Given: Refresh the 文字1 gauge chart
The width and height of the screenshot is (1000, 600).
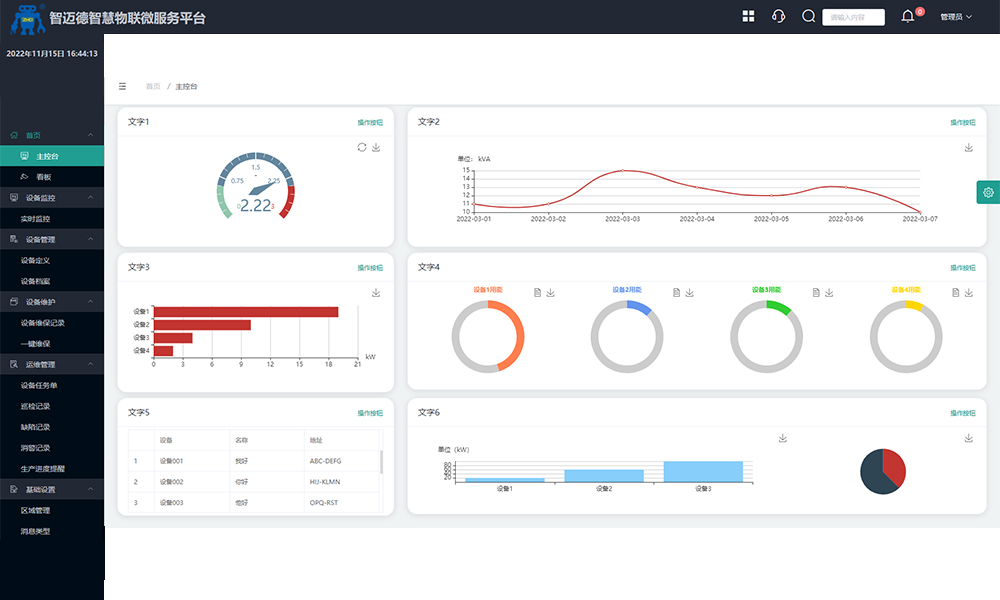Looking at the screenshot, I should coord(362,147).
